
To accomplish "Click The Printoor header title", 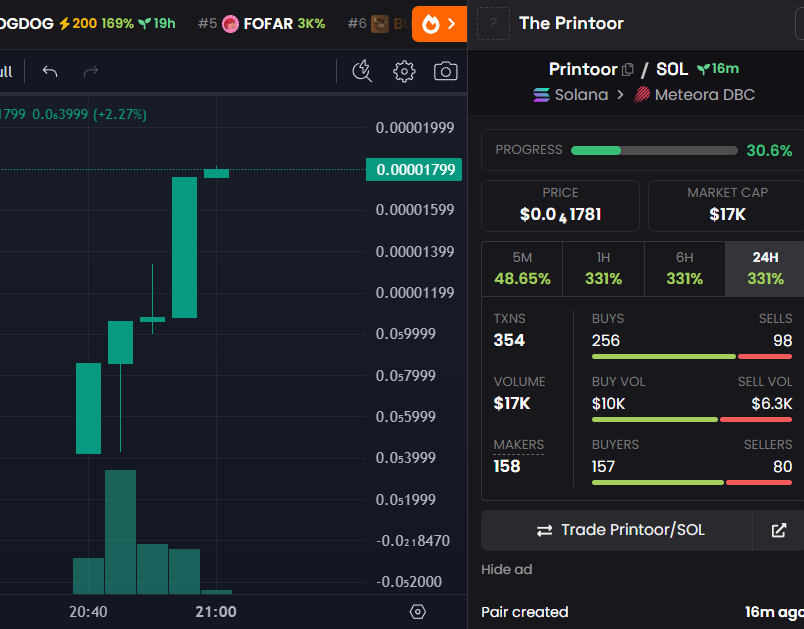I will tap(571, 23).
